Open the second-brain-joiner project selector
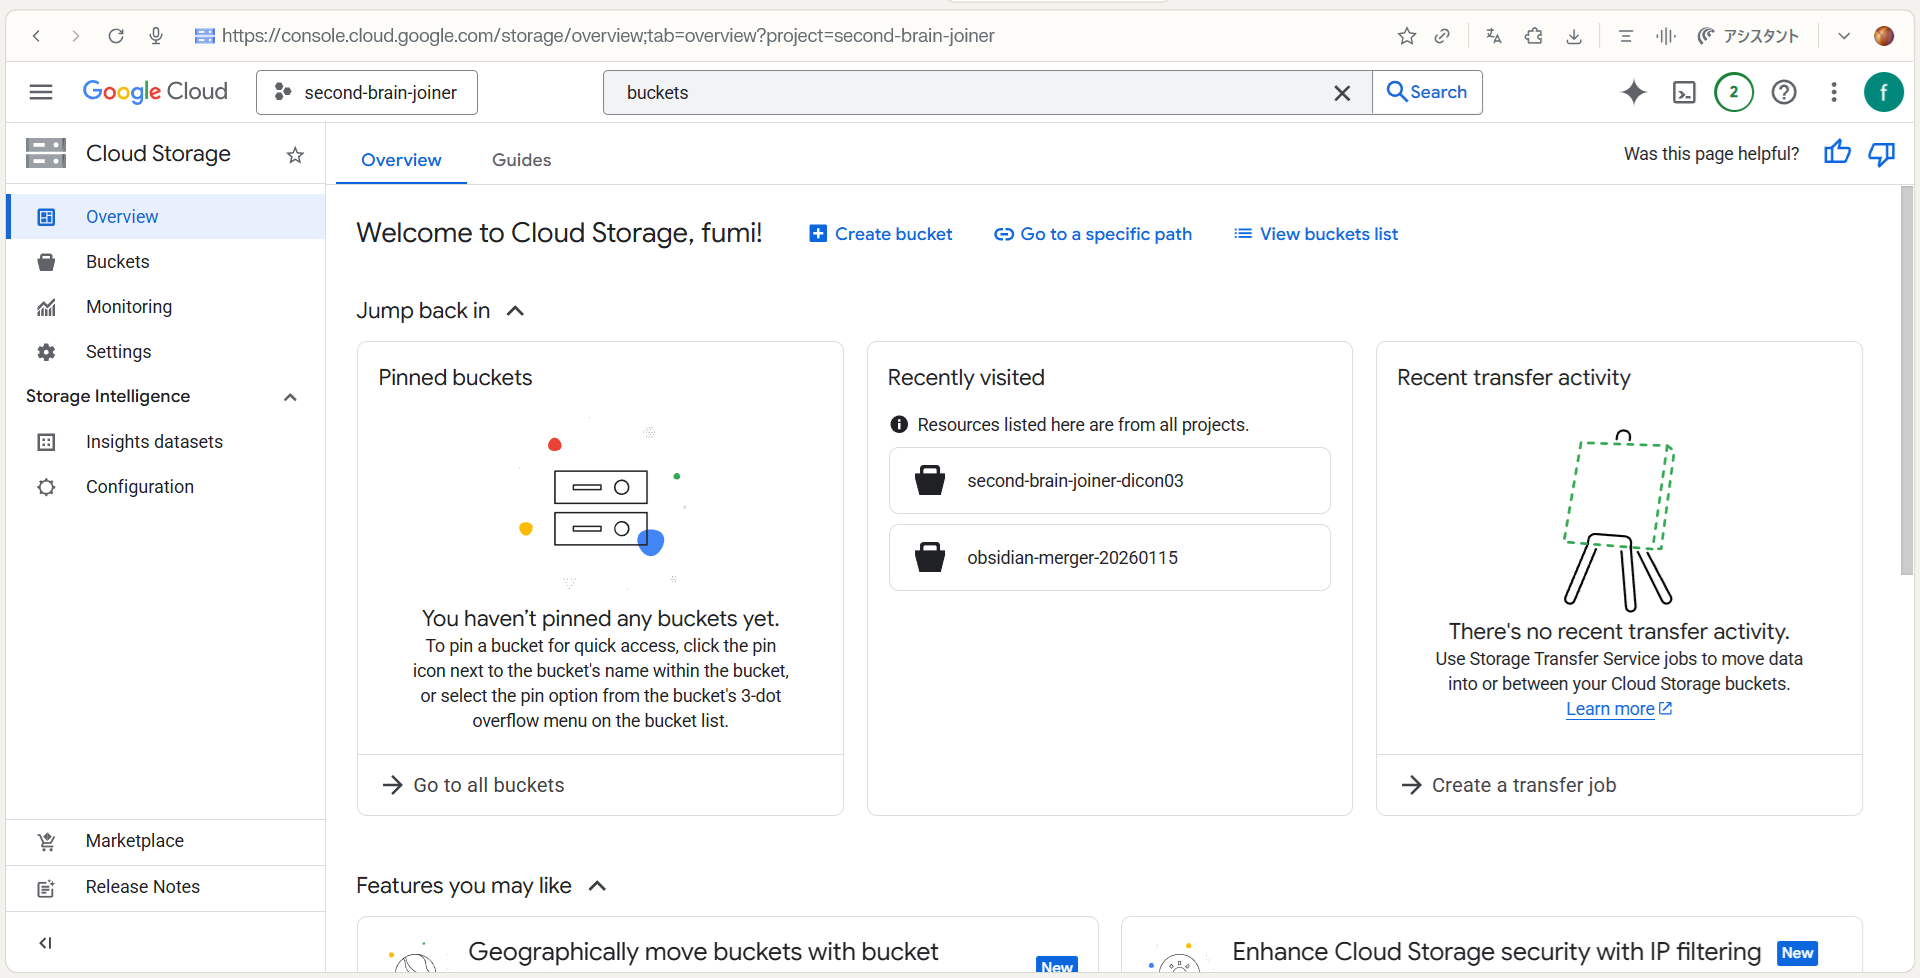Viewport: 1920px width, 978px height. tap(367, 93)
